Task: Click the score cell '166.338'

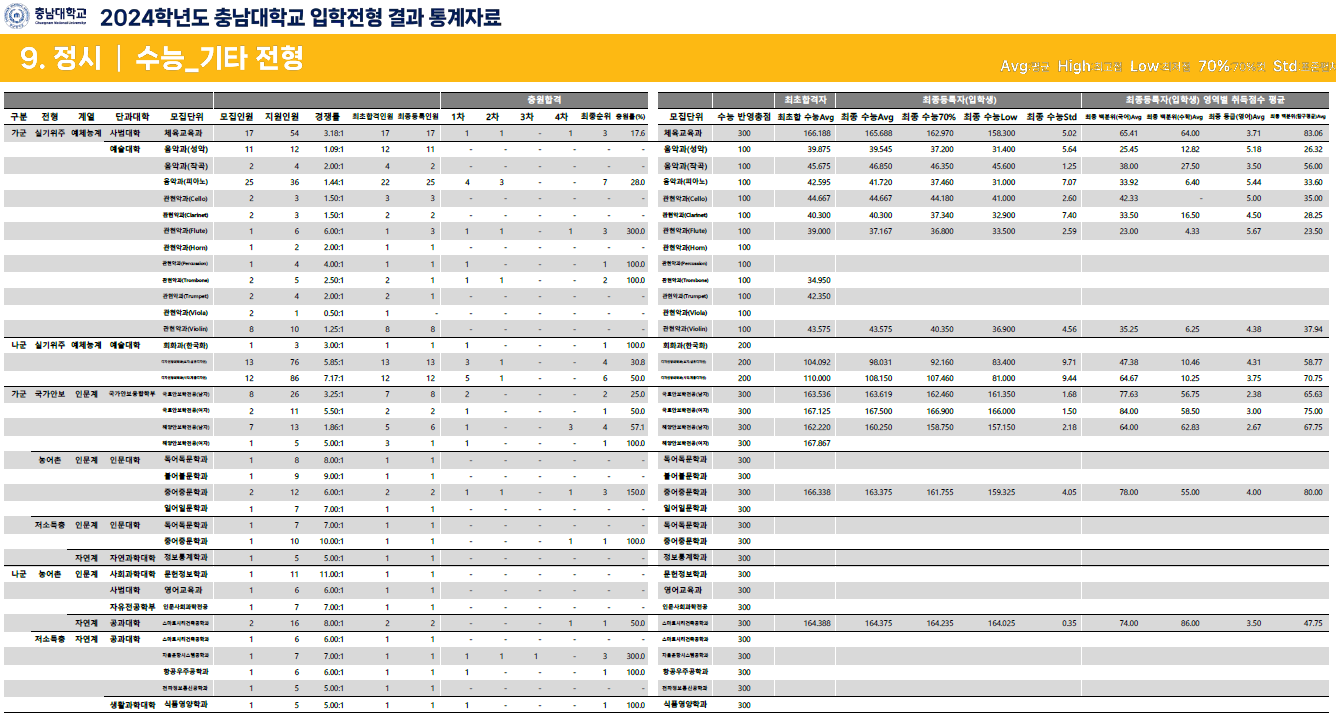Action: pyautogui.click(x=818, y=492)
